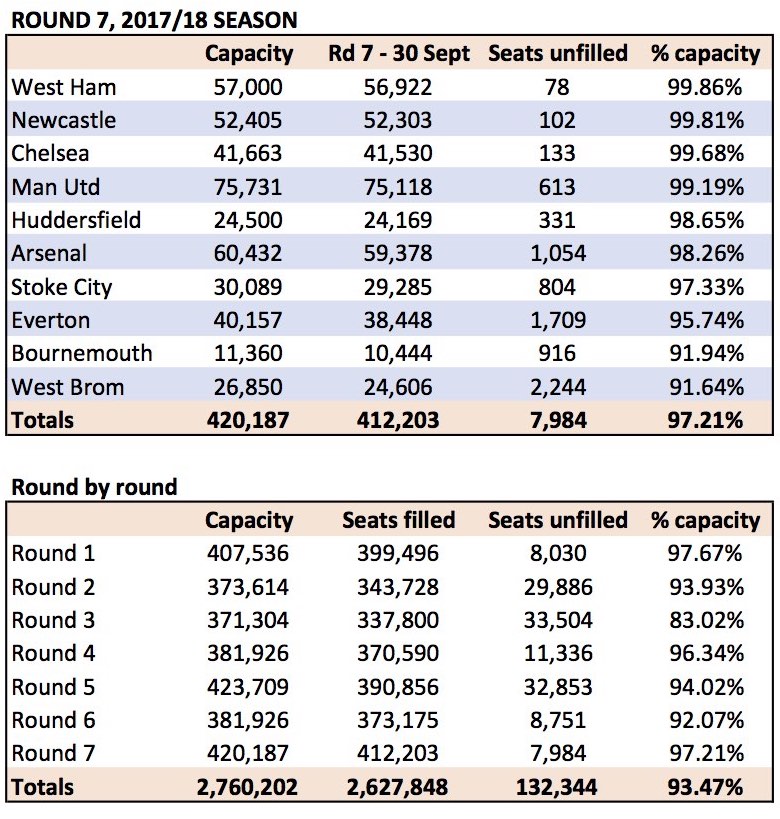Screen dimensions: 780x819
Task: Select grand total seats filled 2,627,848
Action: point(397,787)
